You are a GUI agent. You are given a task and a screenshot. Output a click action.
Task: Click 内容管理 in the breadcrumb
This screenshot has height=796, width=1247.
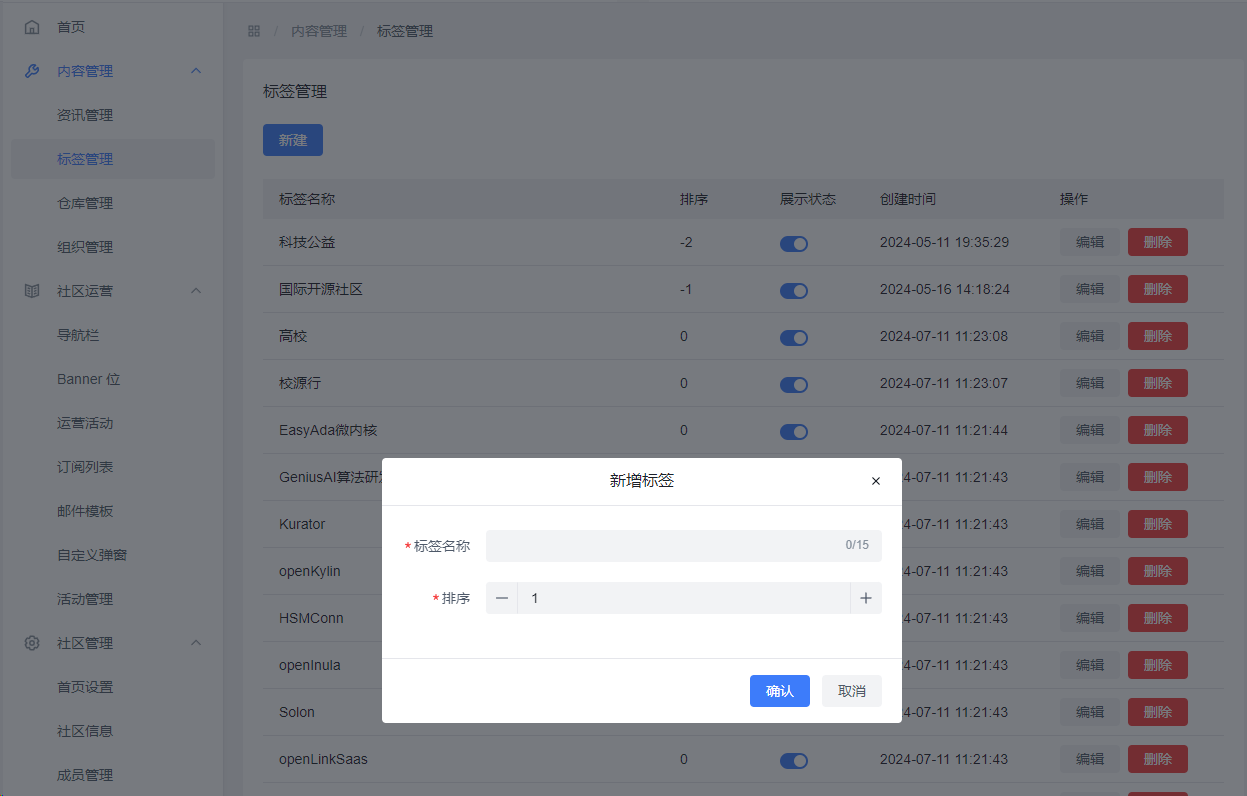pos(319,31)
